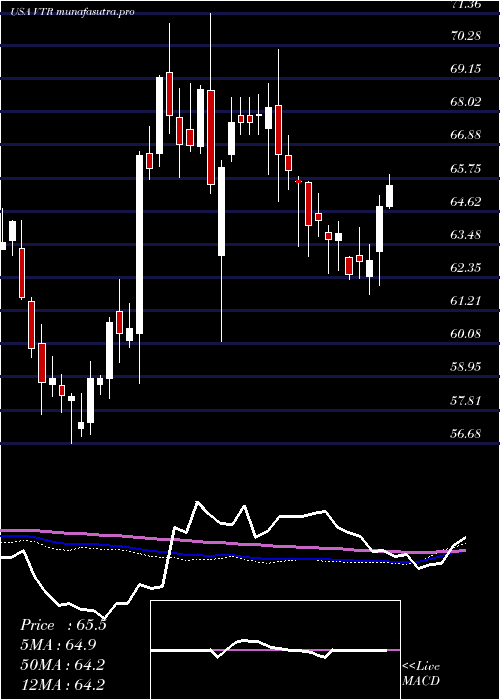Select the 63.48 price axis label
The image size is (500, 700).
[466, 234]
